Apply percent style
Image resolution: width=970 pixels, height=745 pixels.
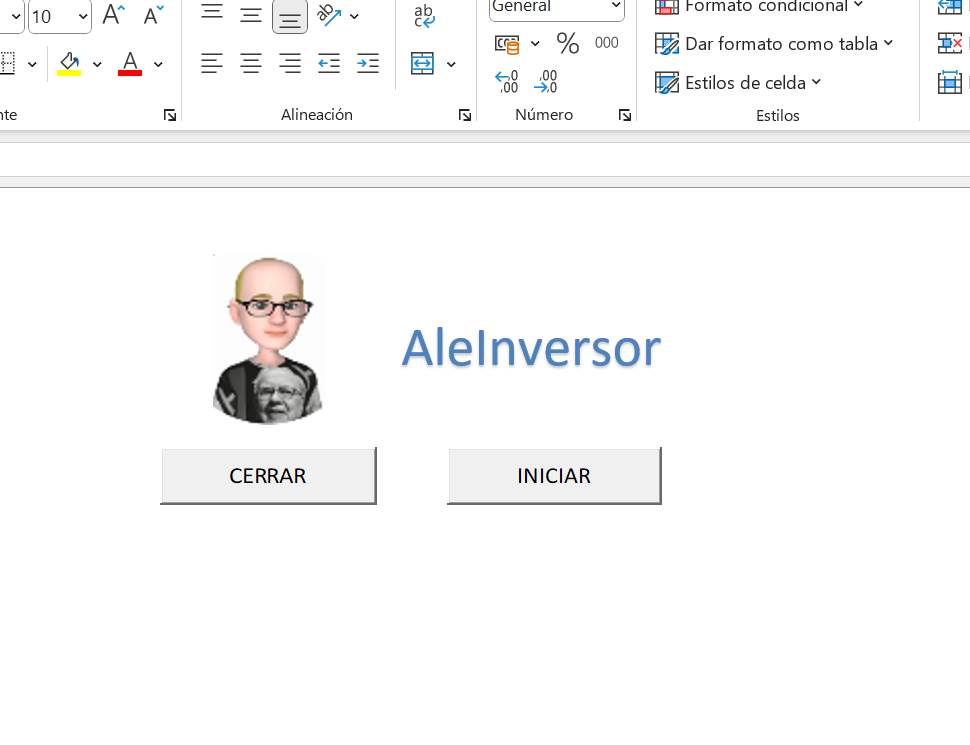(568, 43)
